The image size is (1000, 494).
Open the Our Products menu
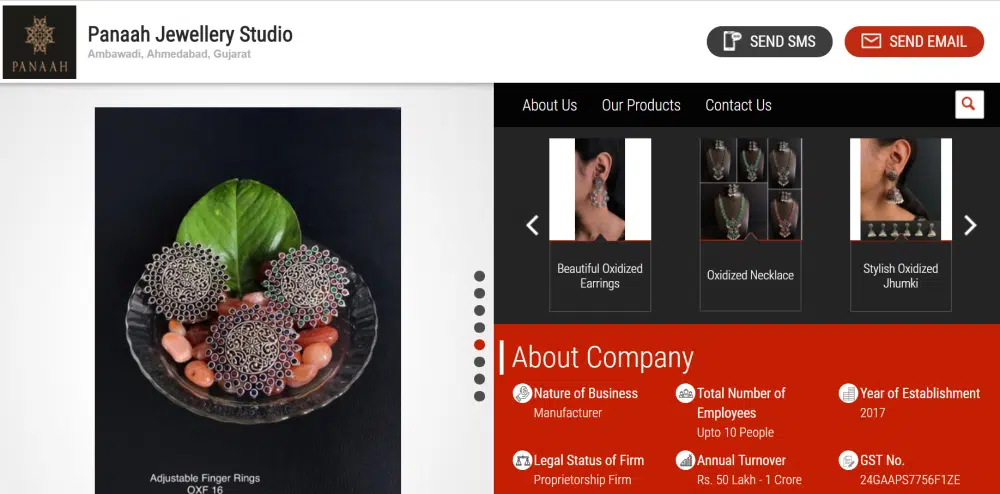pos(641,105)
